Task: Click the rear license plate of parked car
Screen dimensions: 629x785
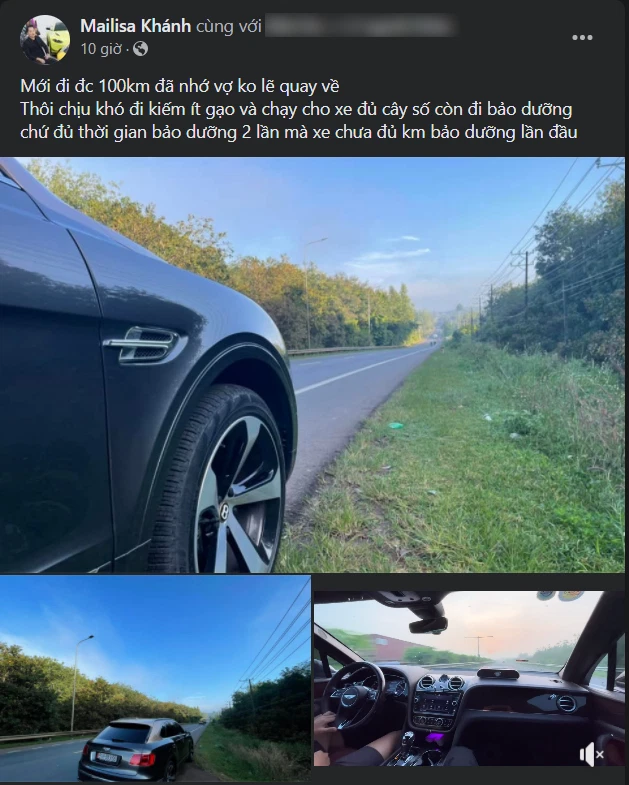Action: 105,757
